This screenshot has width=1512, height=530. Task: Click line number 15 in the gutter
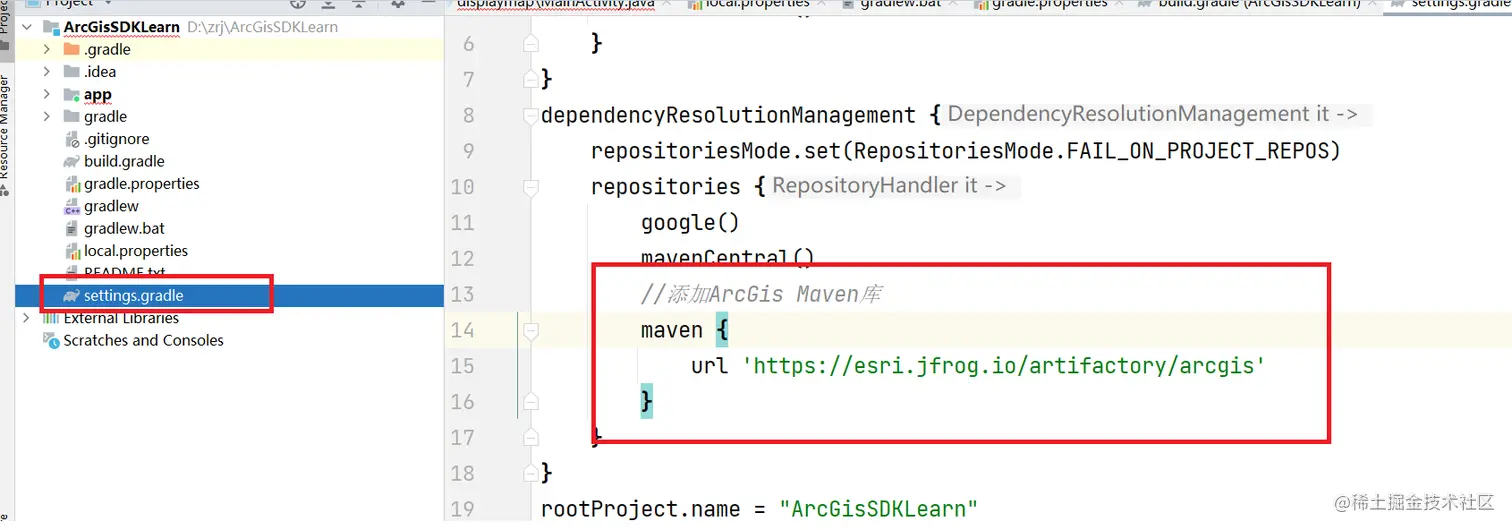click(462, 366)
